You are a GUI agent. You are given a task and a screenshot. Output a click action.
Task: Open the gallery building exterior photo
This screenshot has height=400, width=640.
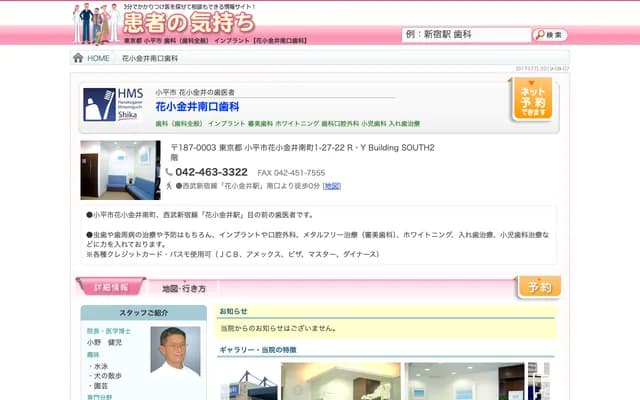click(x=249, y=382)
